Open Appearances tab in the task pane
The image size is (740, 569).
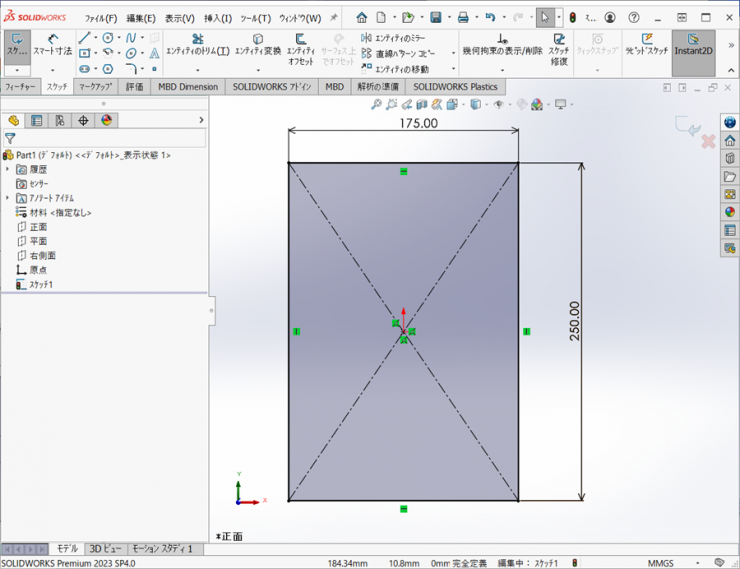(730, 211)
